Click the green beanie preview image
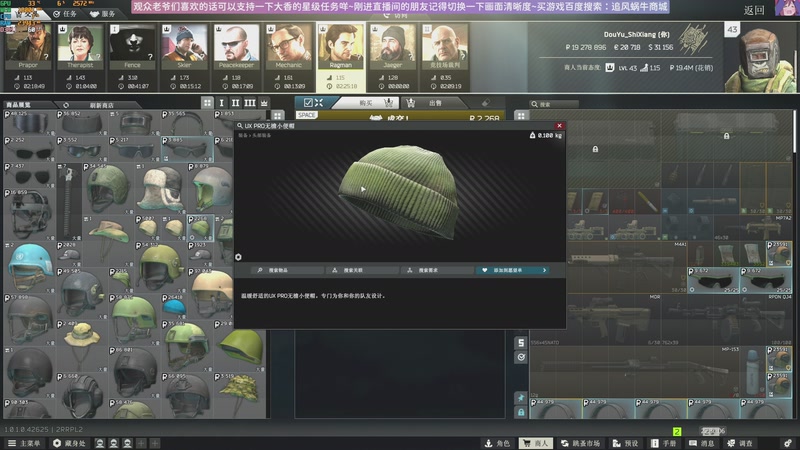The image size is (800, 450). [x=400, y=192]
